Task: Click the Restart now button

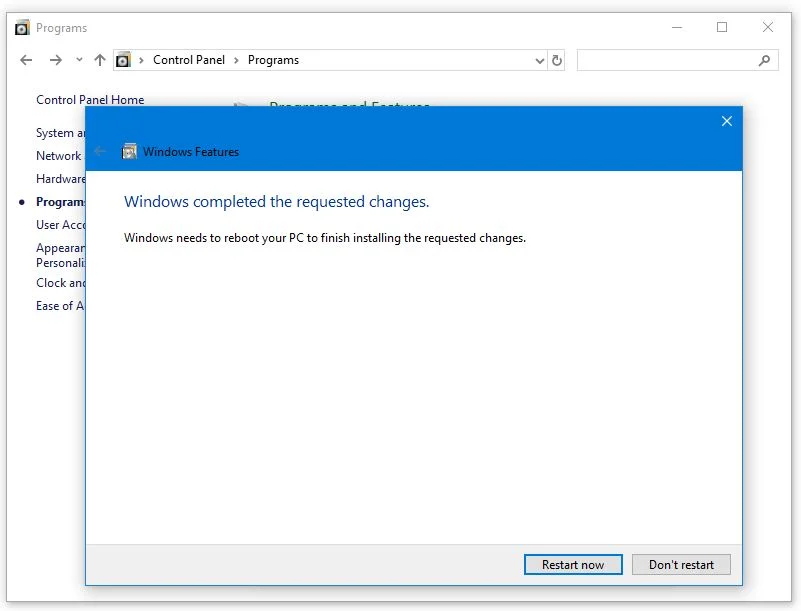Action: (573, 565)
